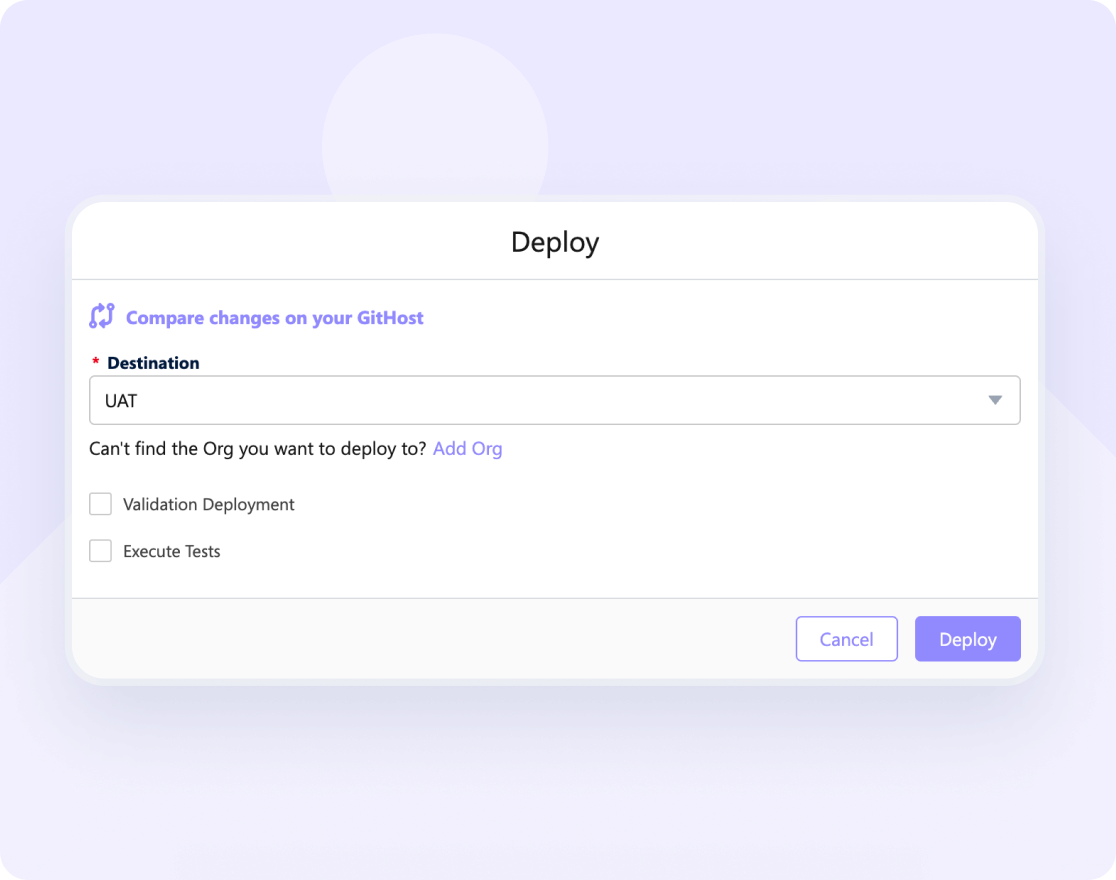Screen dimensions: 1116x880
Task: Cancel the deployment dialog
Action: (x=846, y=639)
